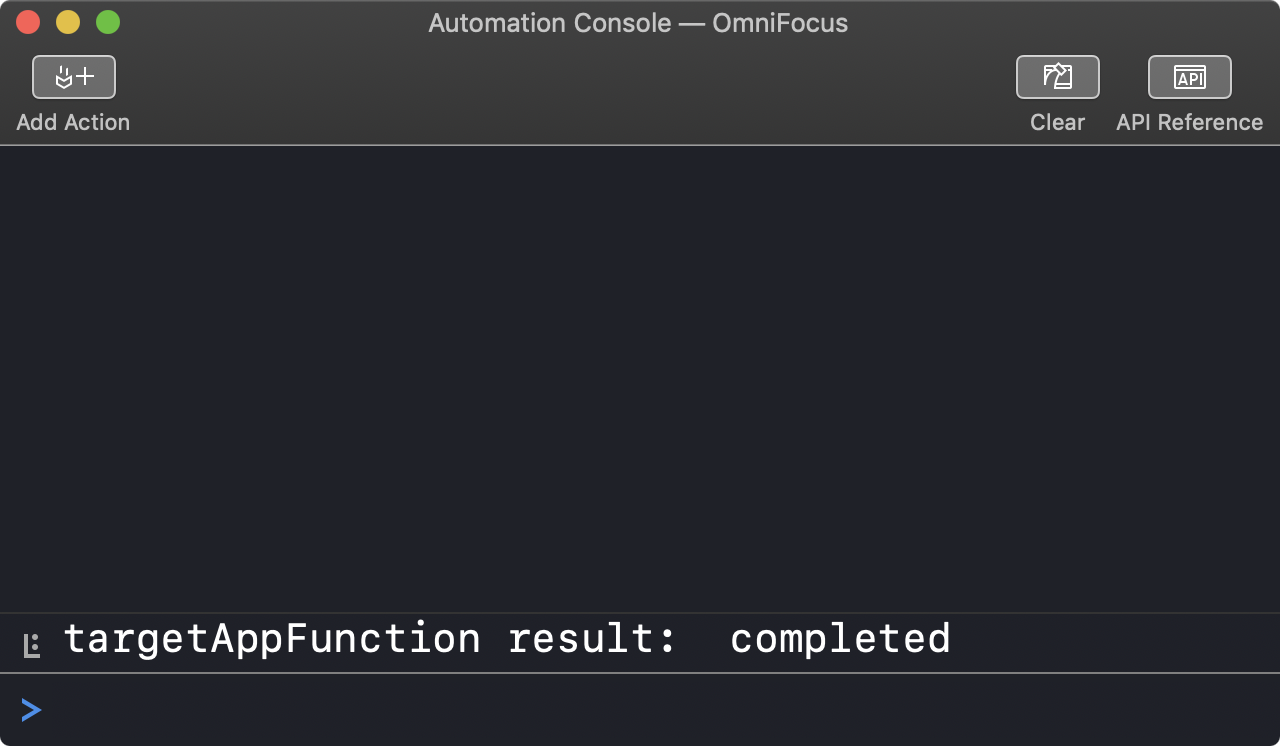
Task: Select the Add Action button image
Action: pos(73,77)
